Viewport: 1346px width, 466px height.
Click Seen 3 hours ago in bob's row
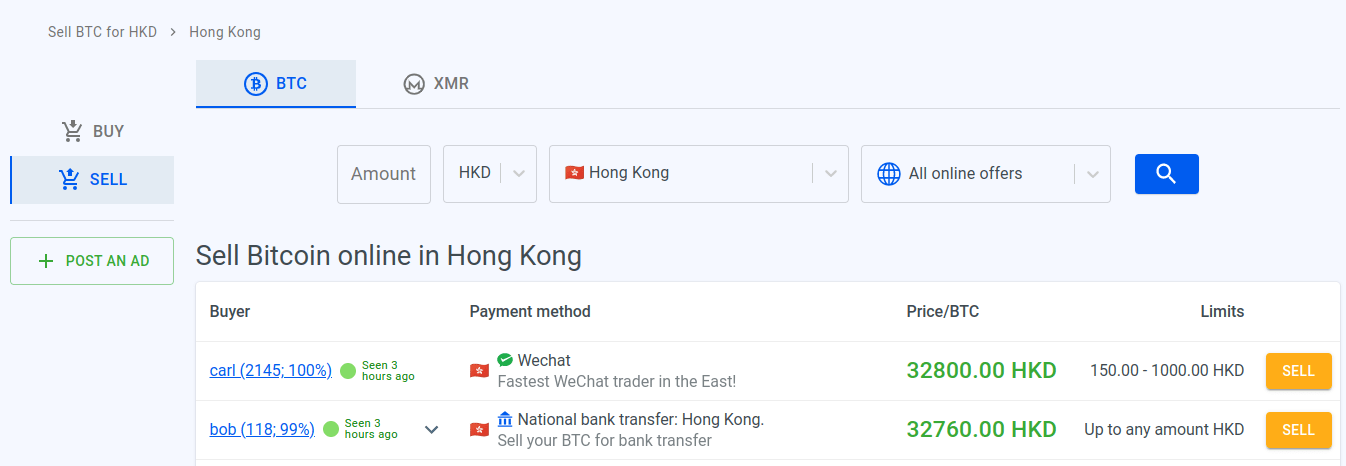click(371, 430)
